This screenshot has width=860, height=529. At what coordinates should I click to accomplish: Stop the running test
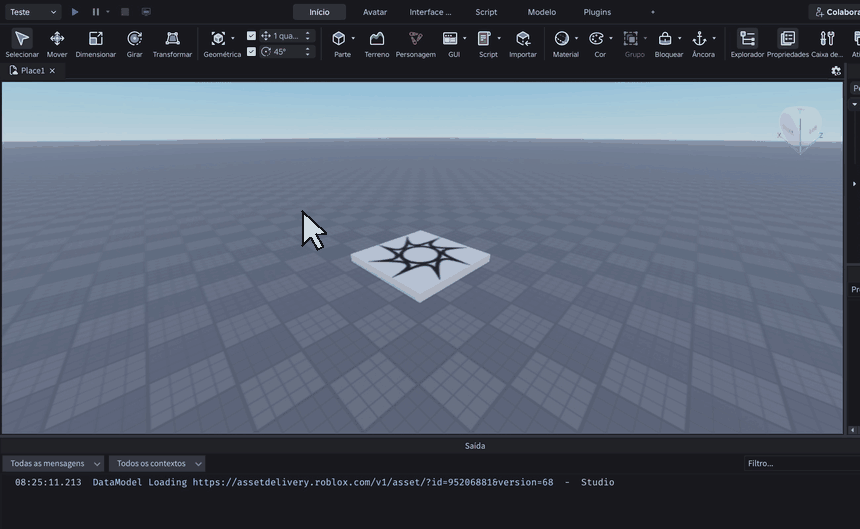click(125, 12)
